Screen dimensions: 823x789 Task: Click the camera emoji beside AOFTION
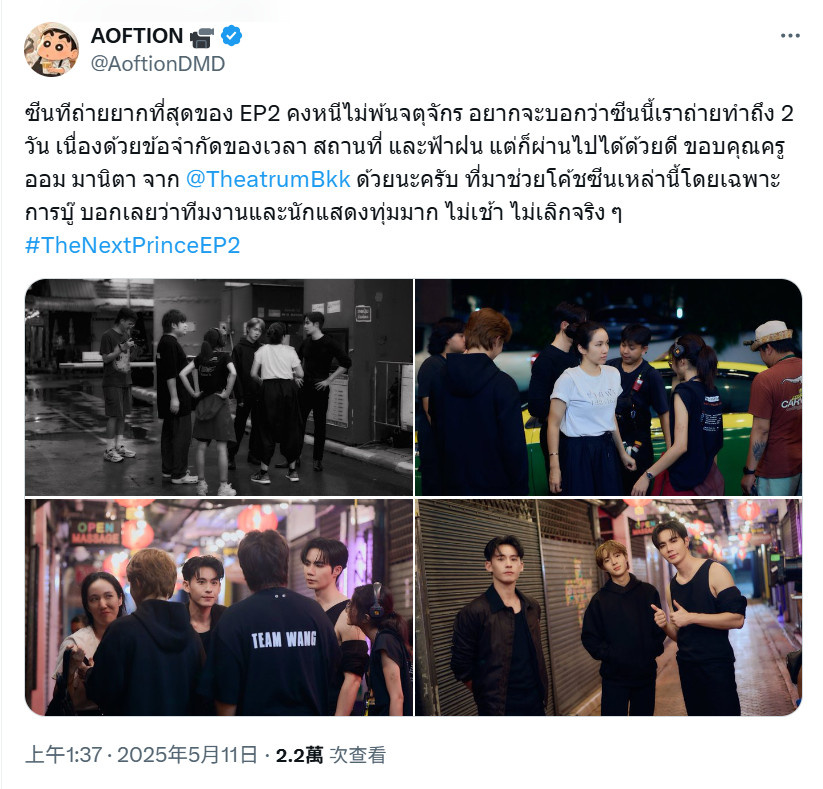(x=202, y=37)
